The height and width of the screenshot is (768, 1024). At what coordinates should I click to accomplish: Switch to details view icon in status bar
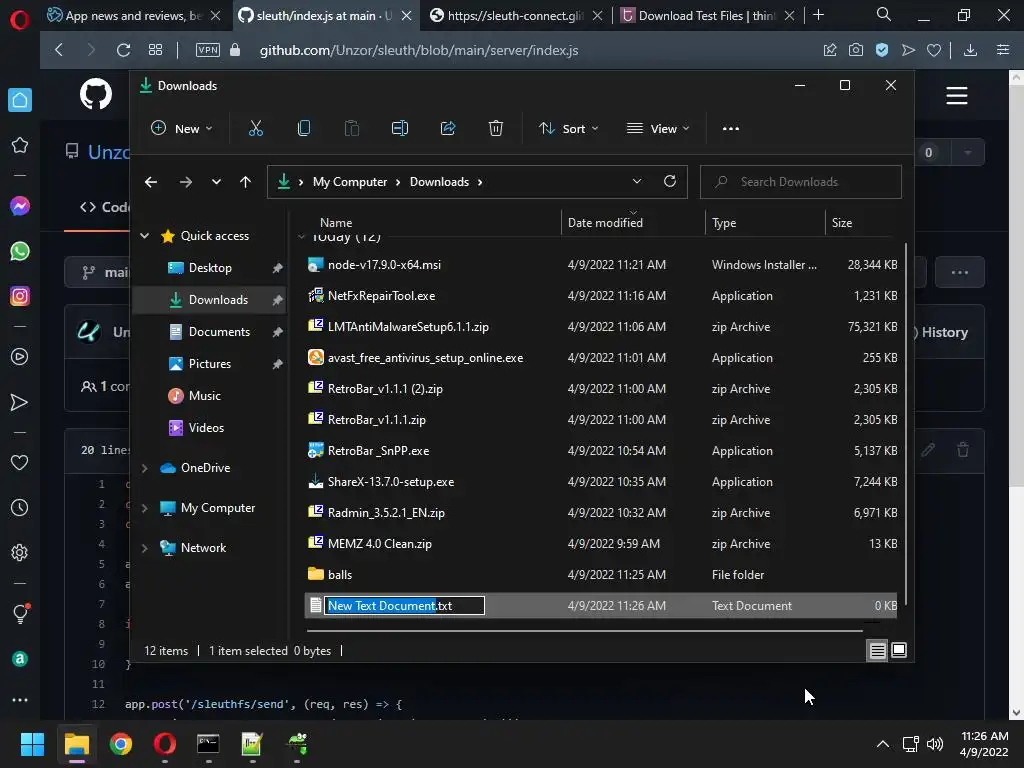[877, 650]
